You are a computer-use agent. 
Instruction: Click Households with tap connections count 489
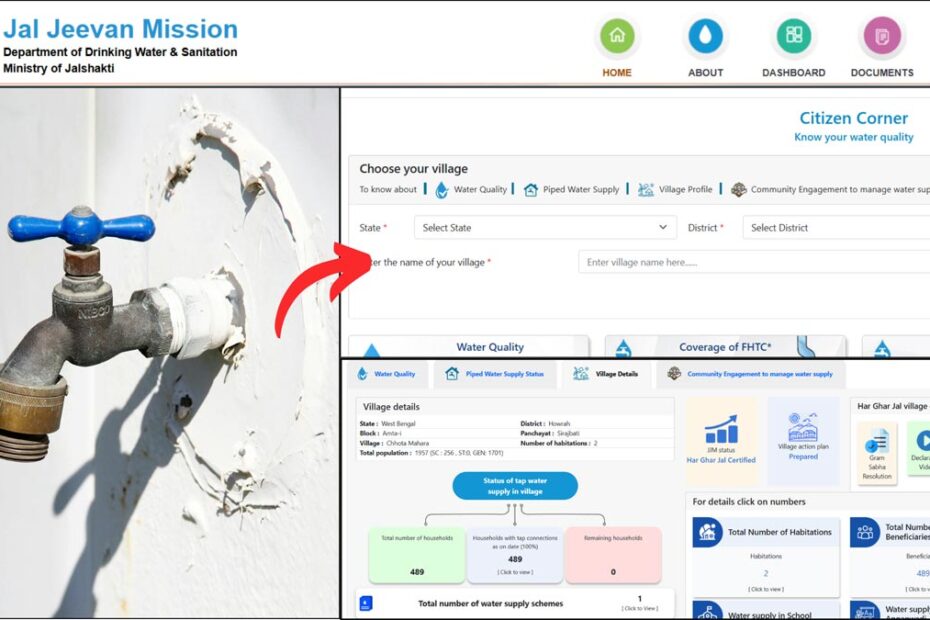coord(515,559)
